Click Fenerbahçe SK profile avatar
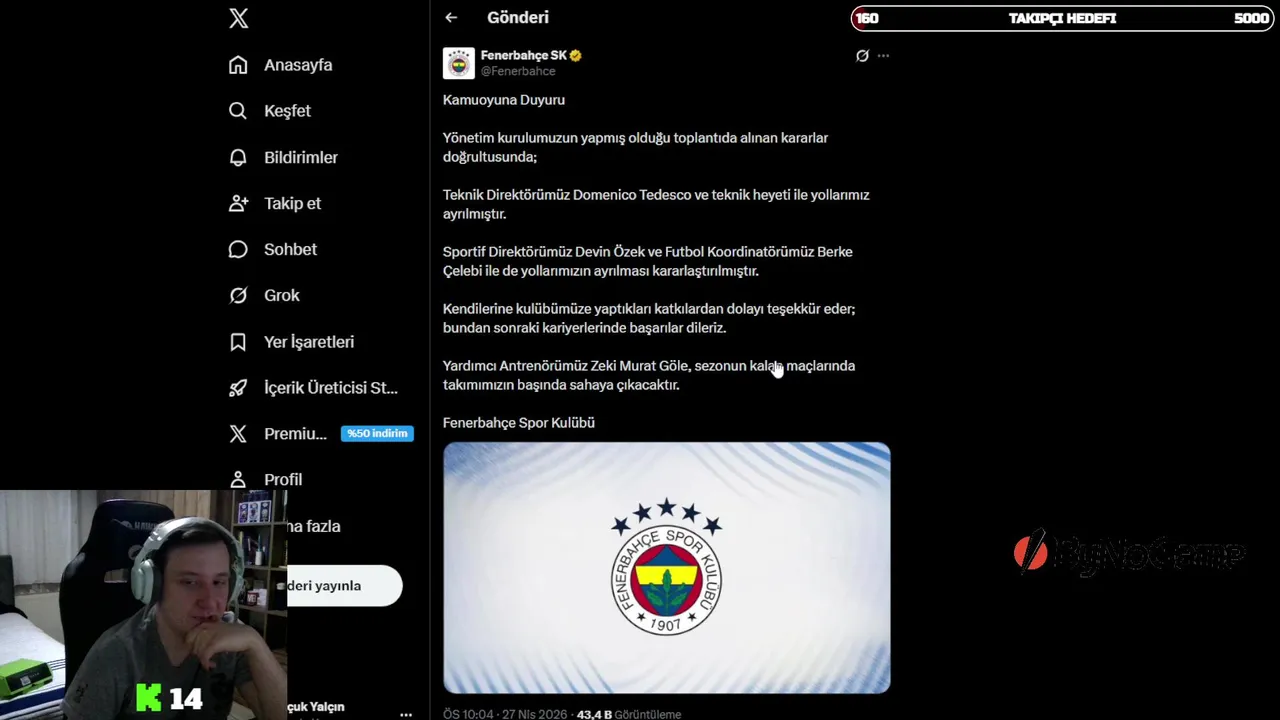 (459, 63)
